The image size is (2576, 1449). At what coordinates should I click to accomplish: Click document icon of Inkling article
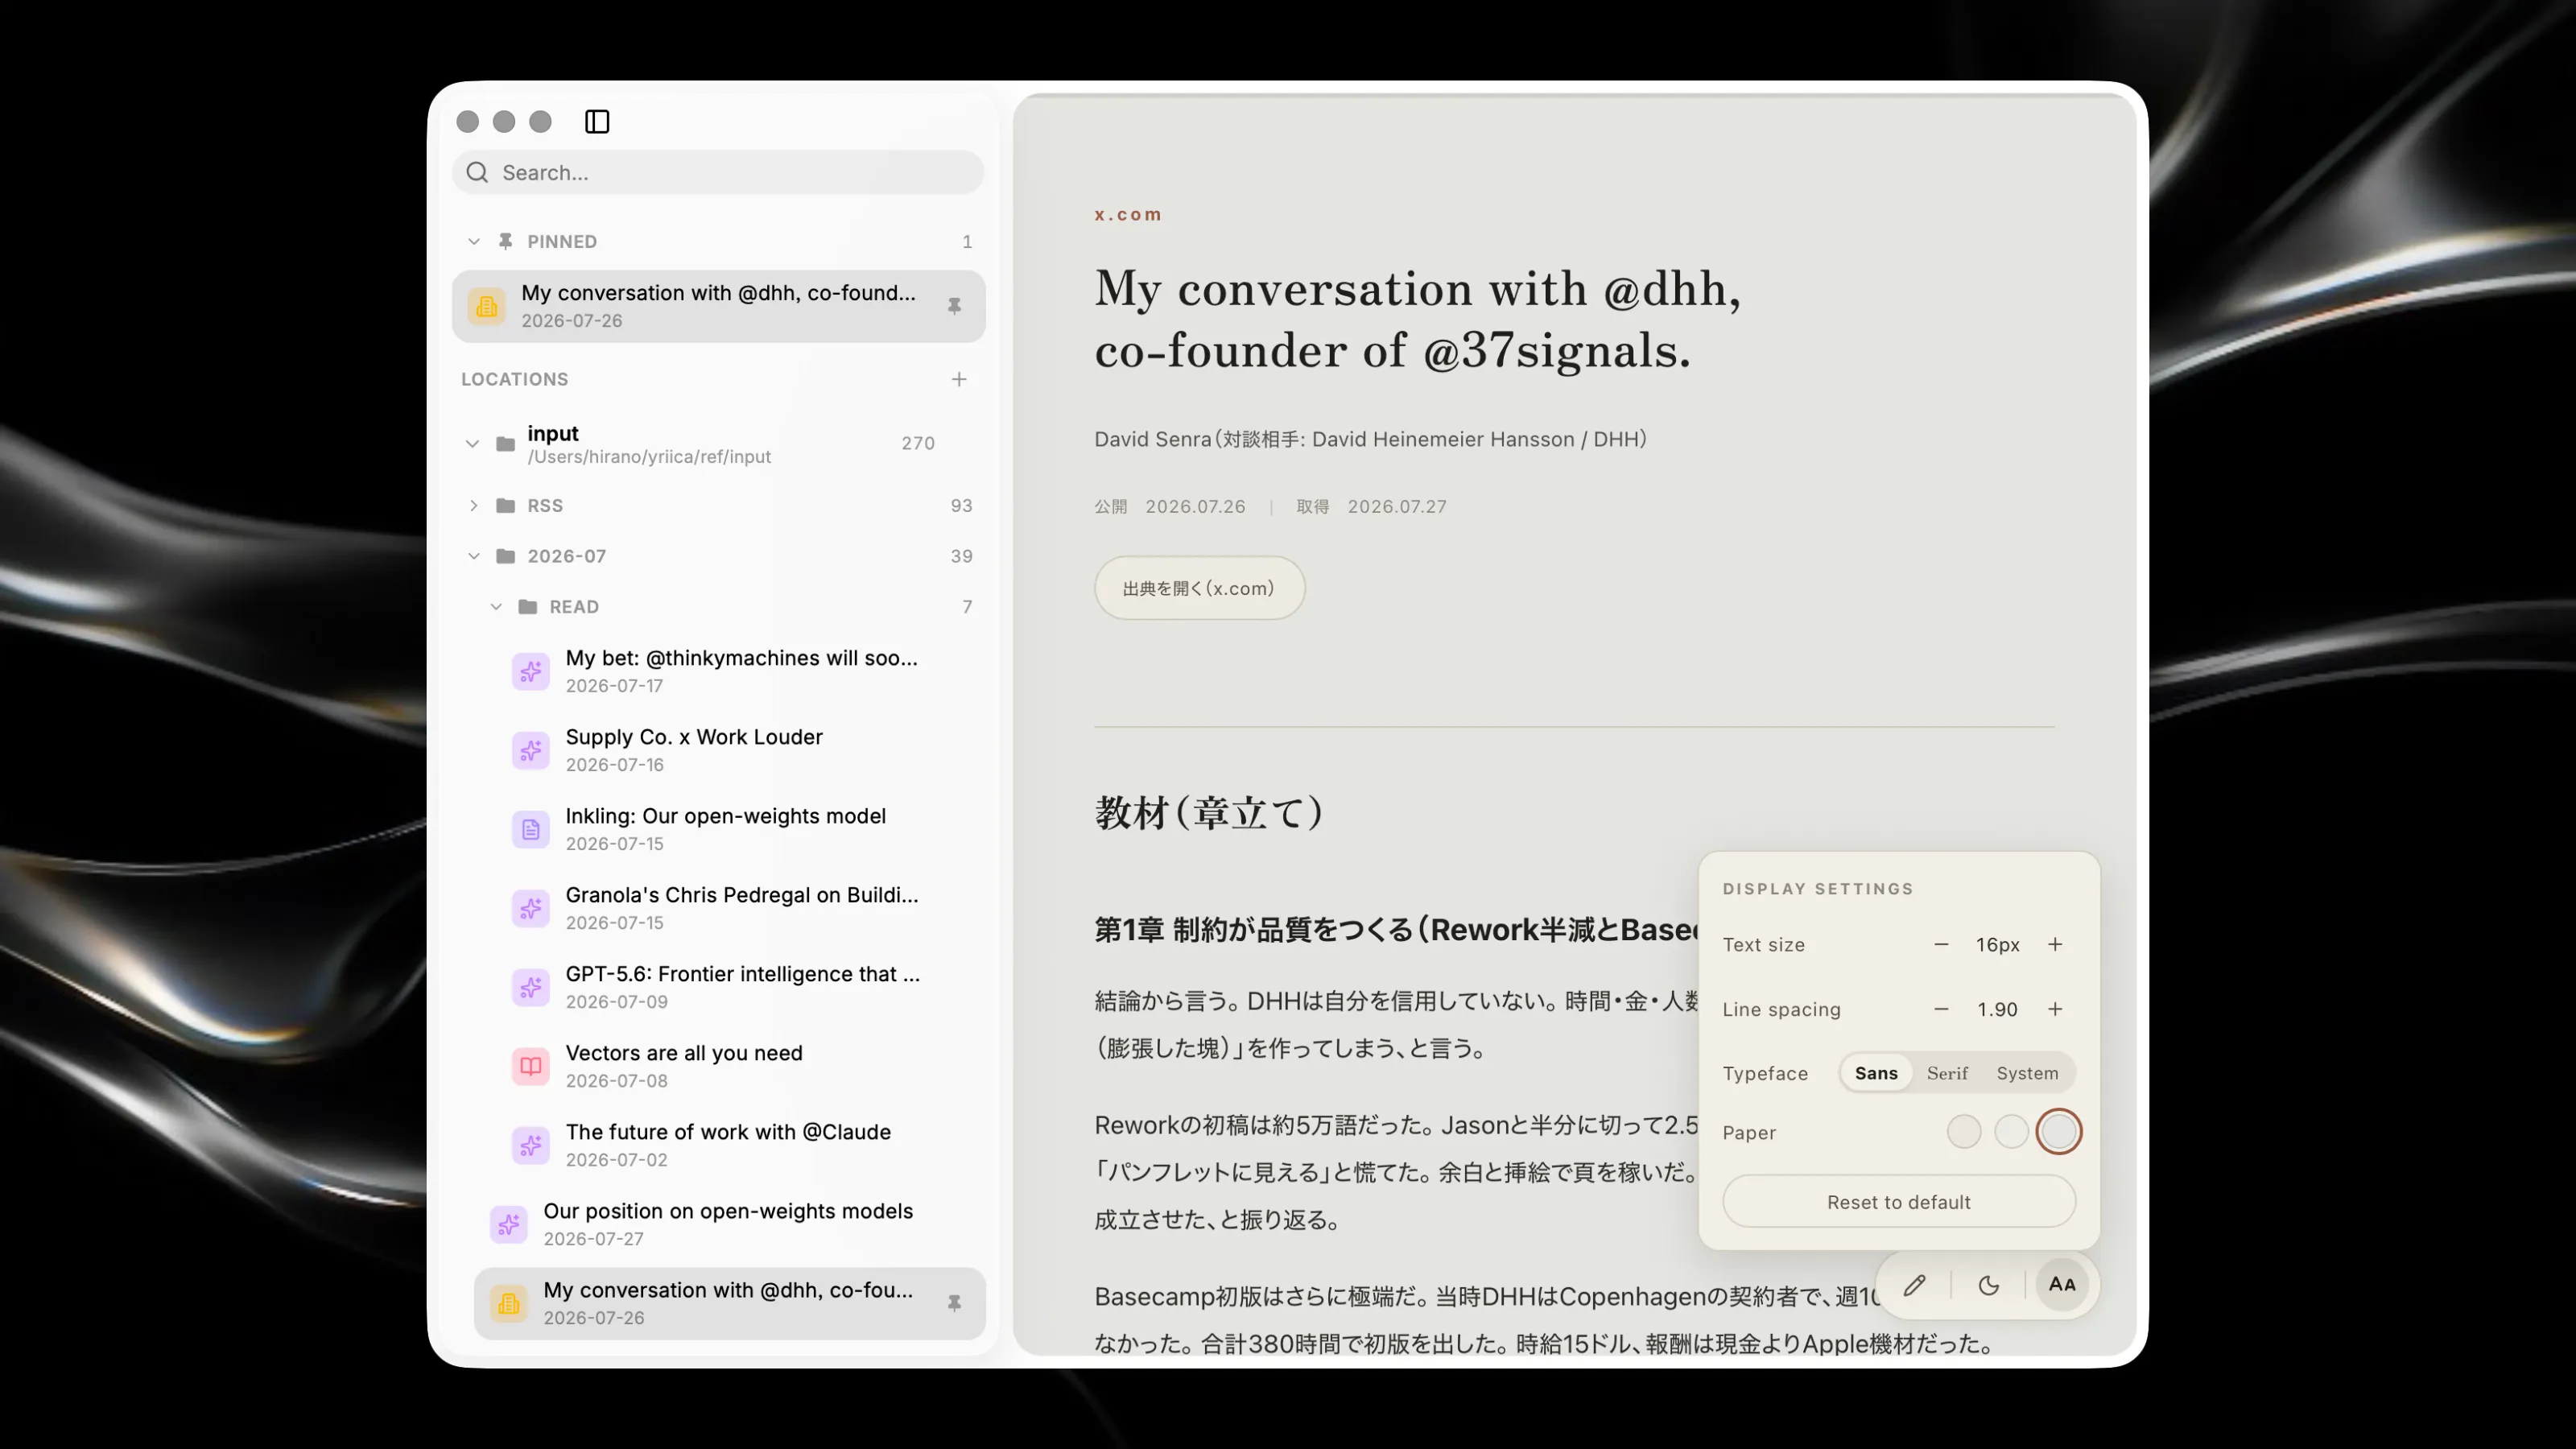pyautogui.click(x=531, y=829)
